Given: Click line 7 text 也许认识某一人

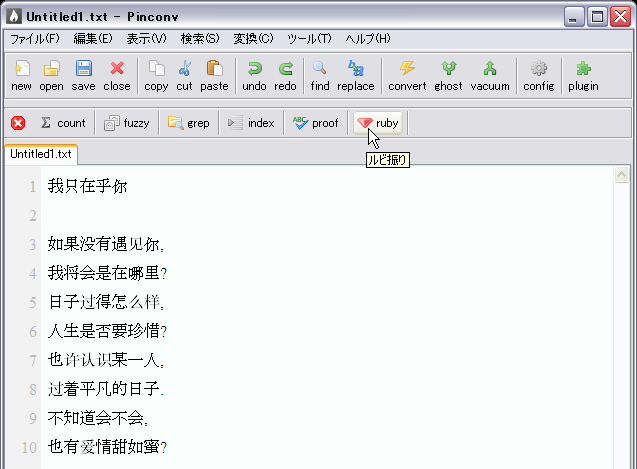Looking at the screenshot, I should [x=106, y=360].
